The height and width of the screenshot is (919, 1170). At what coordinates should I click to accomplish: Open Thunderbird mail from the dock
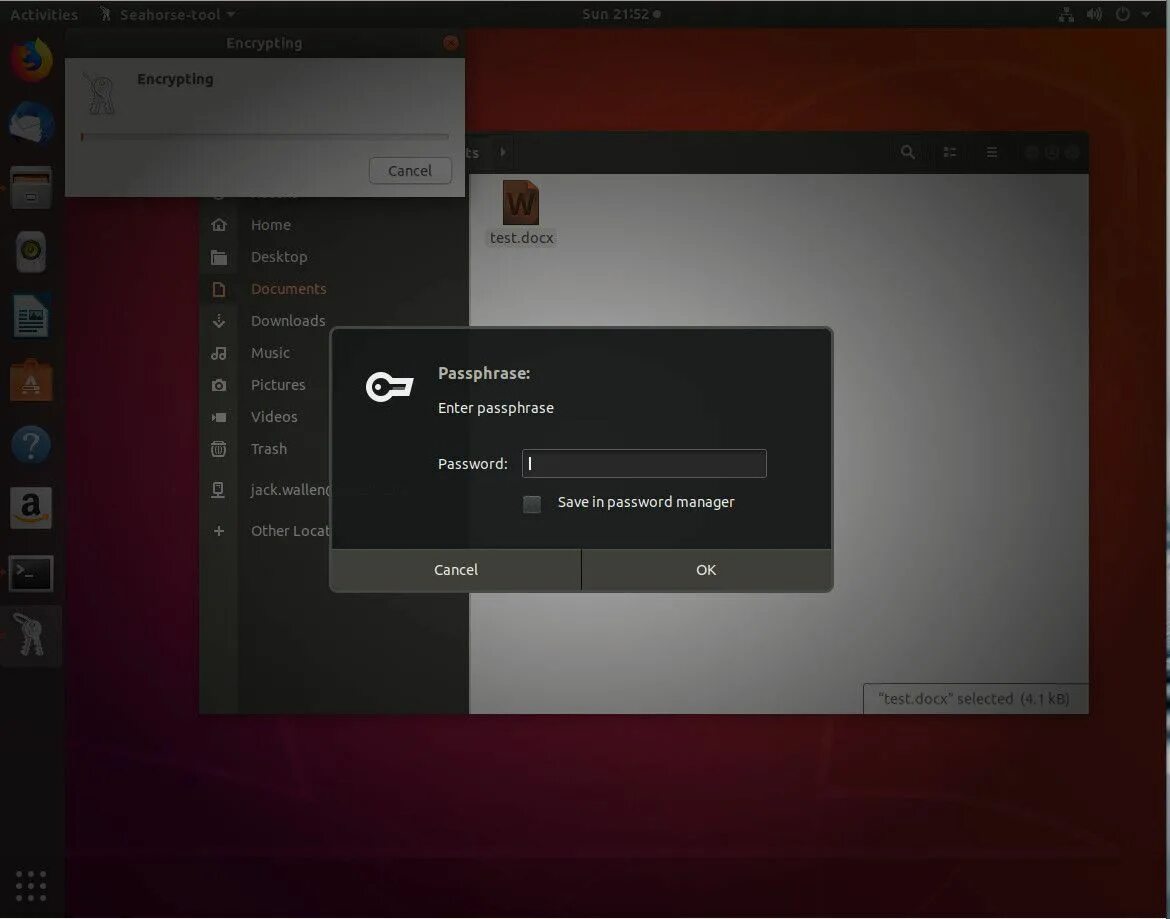point(30,122)
